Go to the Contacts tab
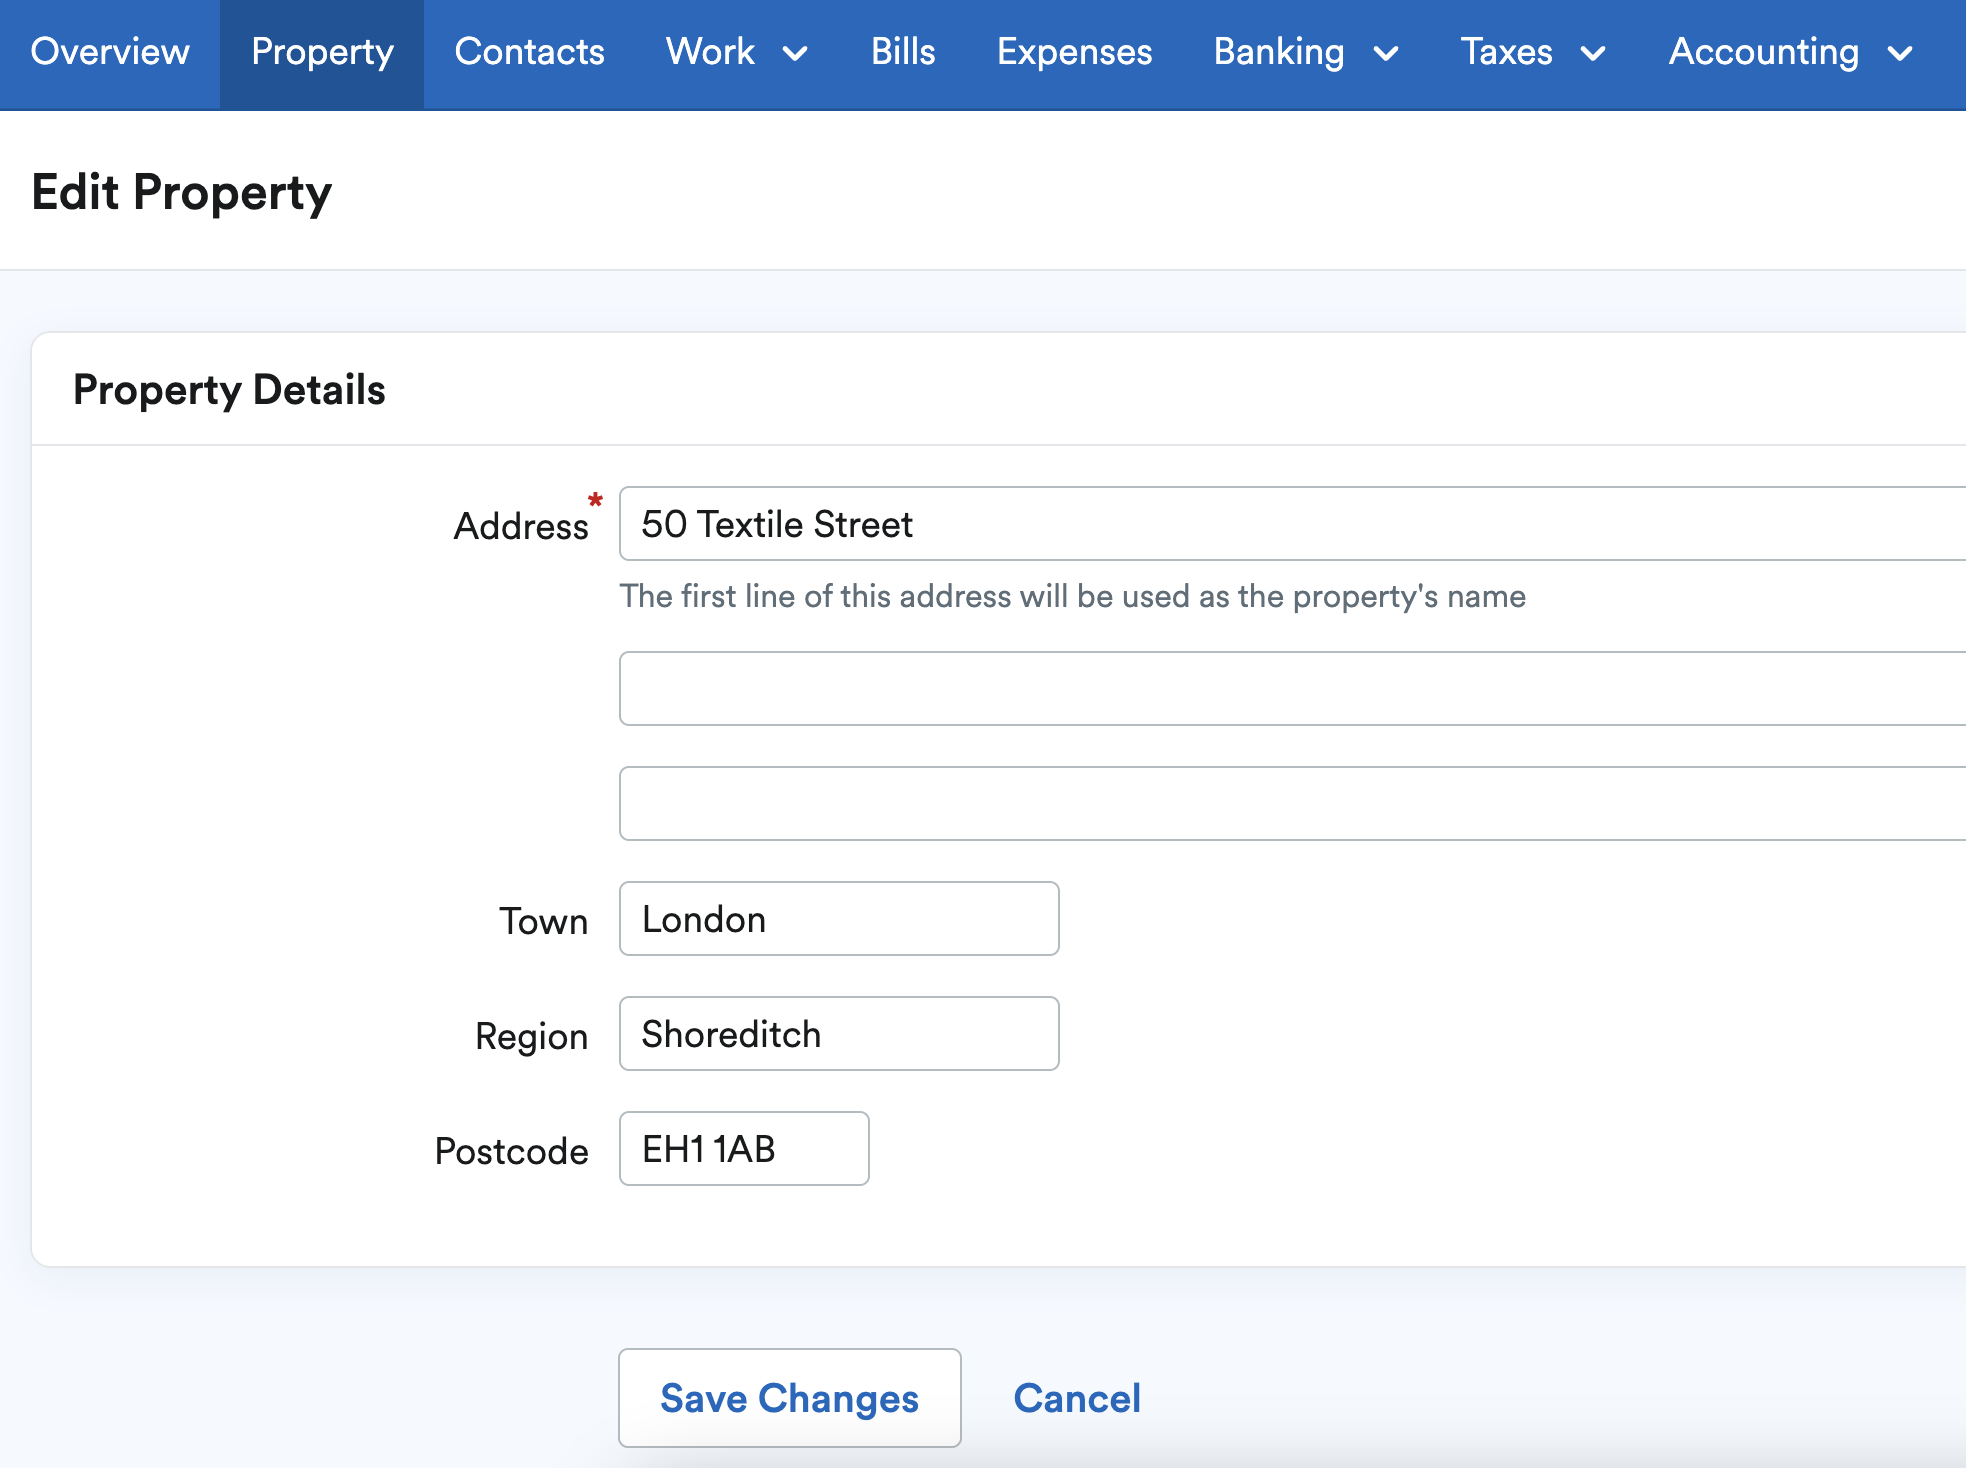Image resolution: width=1966 pixels, height=1468 pixels. point(529,52)
